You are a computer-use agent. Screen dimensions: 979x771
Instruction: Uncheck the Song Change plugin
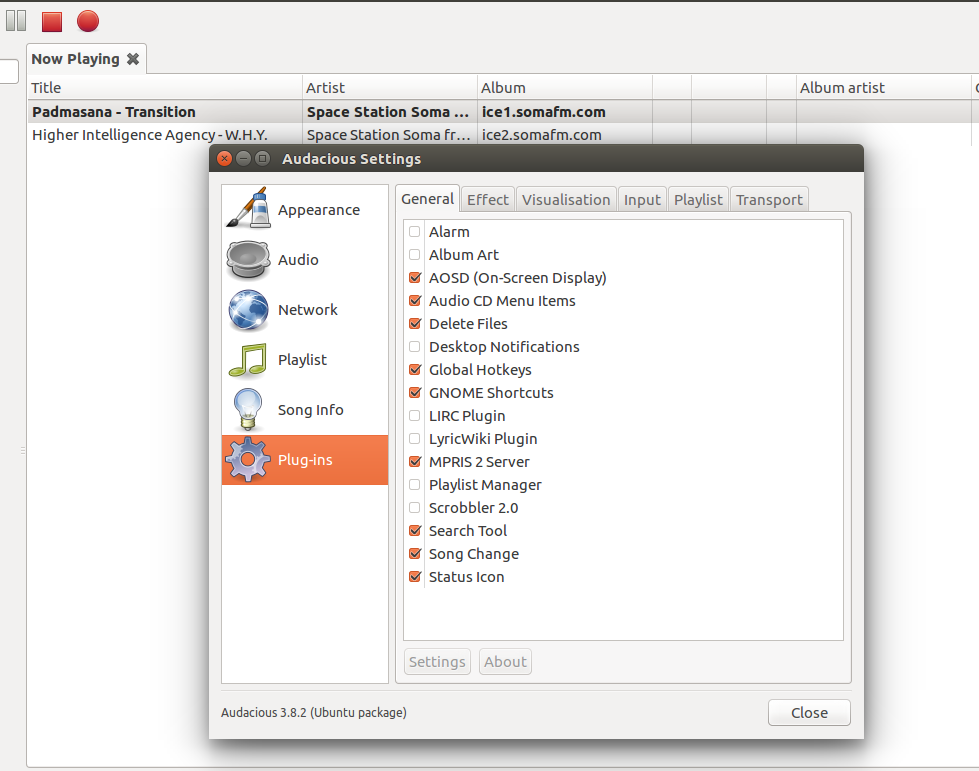pyautogui.click(x=415, y=554)
